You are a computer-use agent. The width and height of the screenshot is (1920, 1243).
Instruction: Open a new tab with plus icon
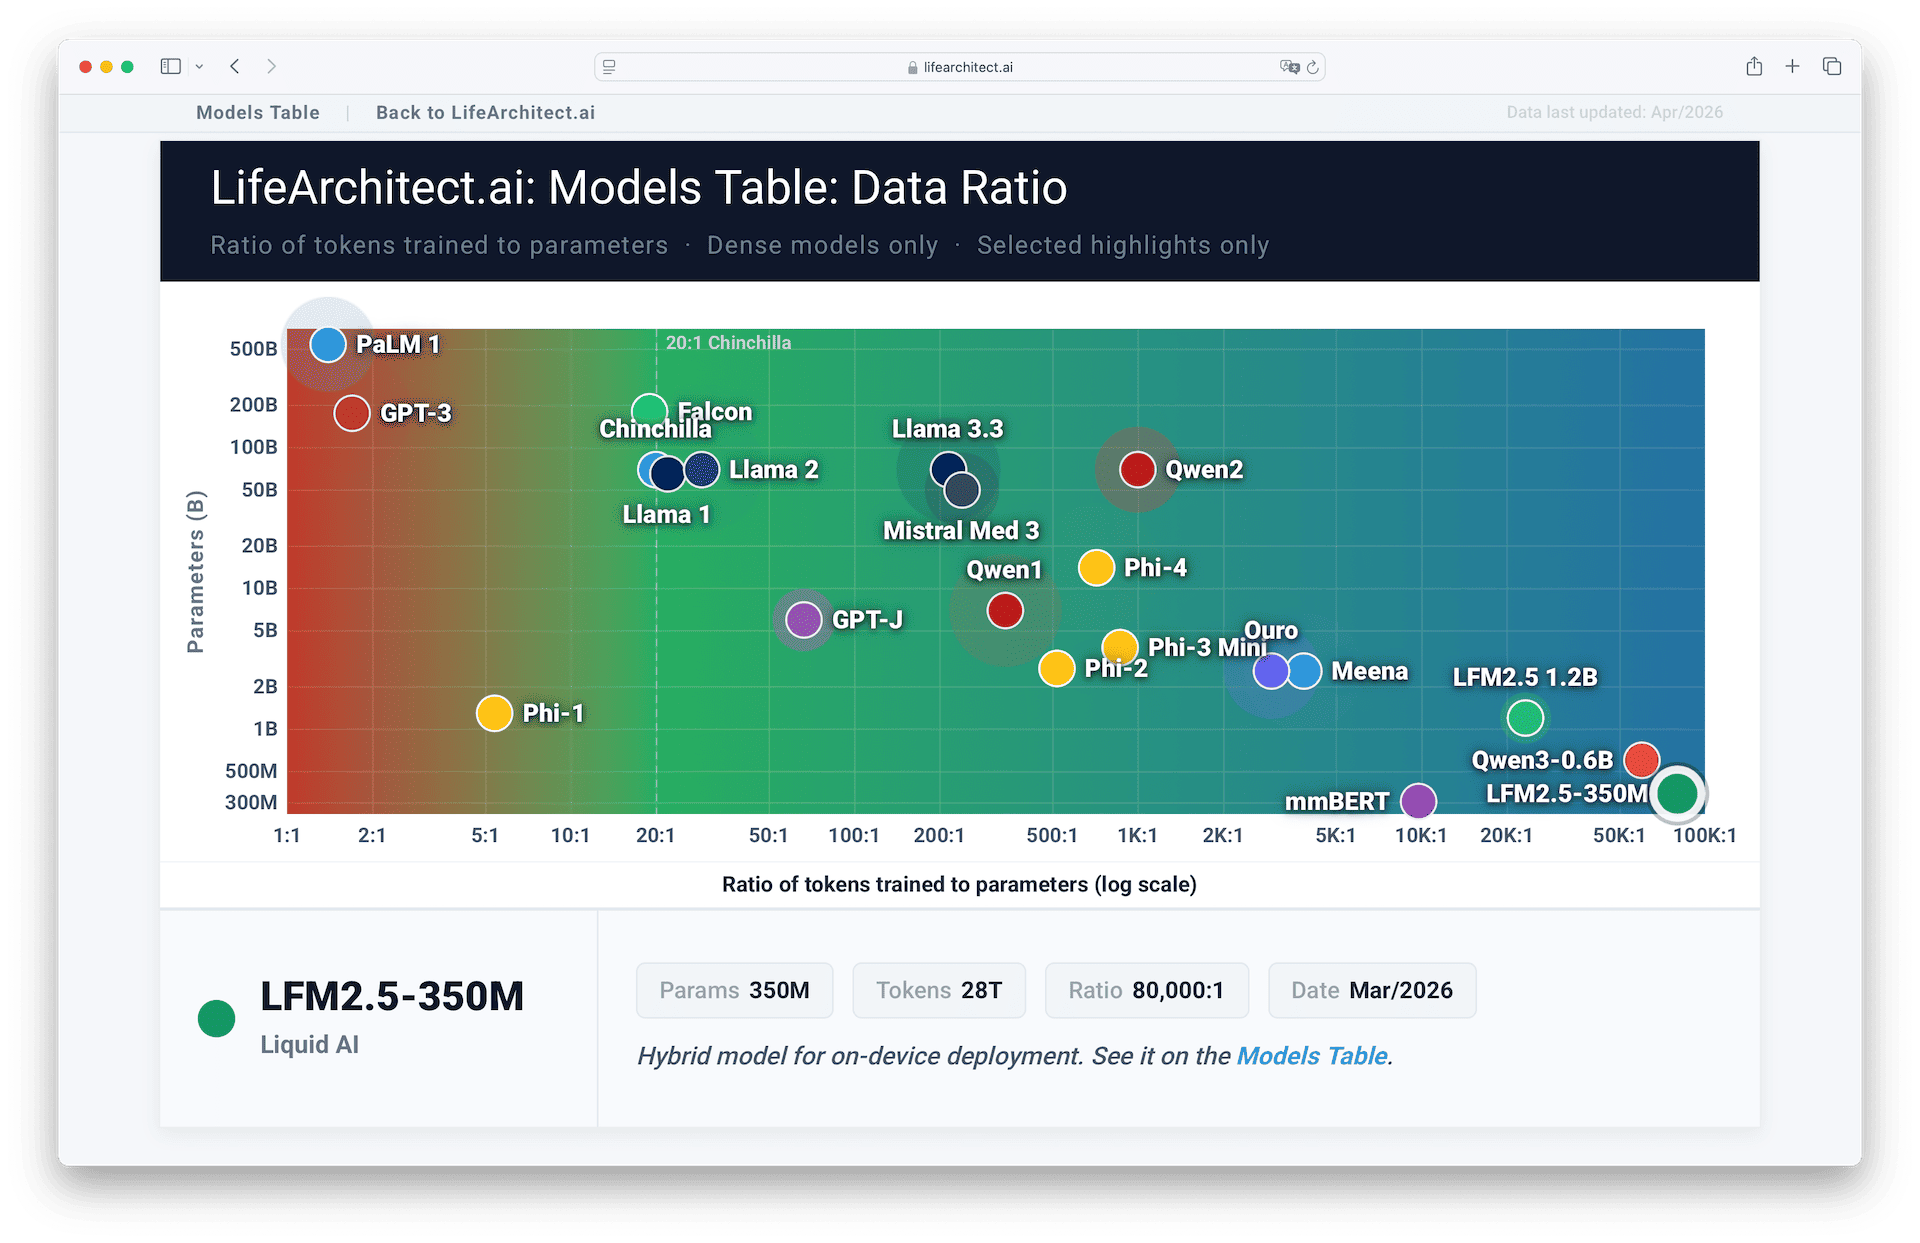tap(1792, 67)
